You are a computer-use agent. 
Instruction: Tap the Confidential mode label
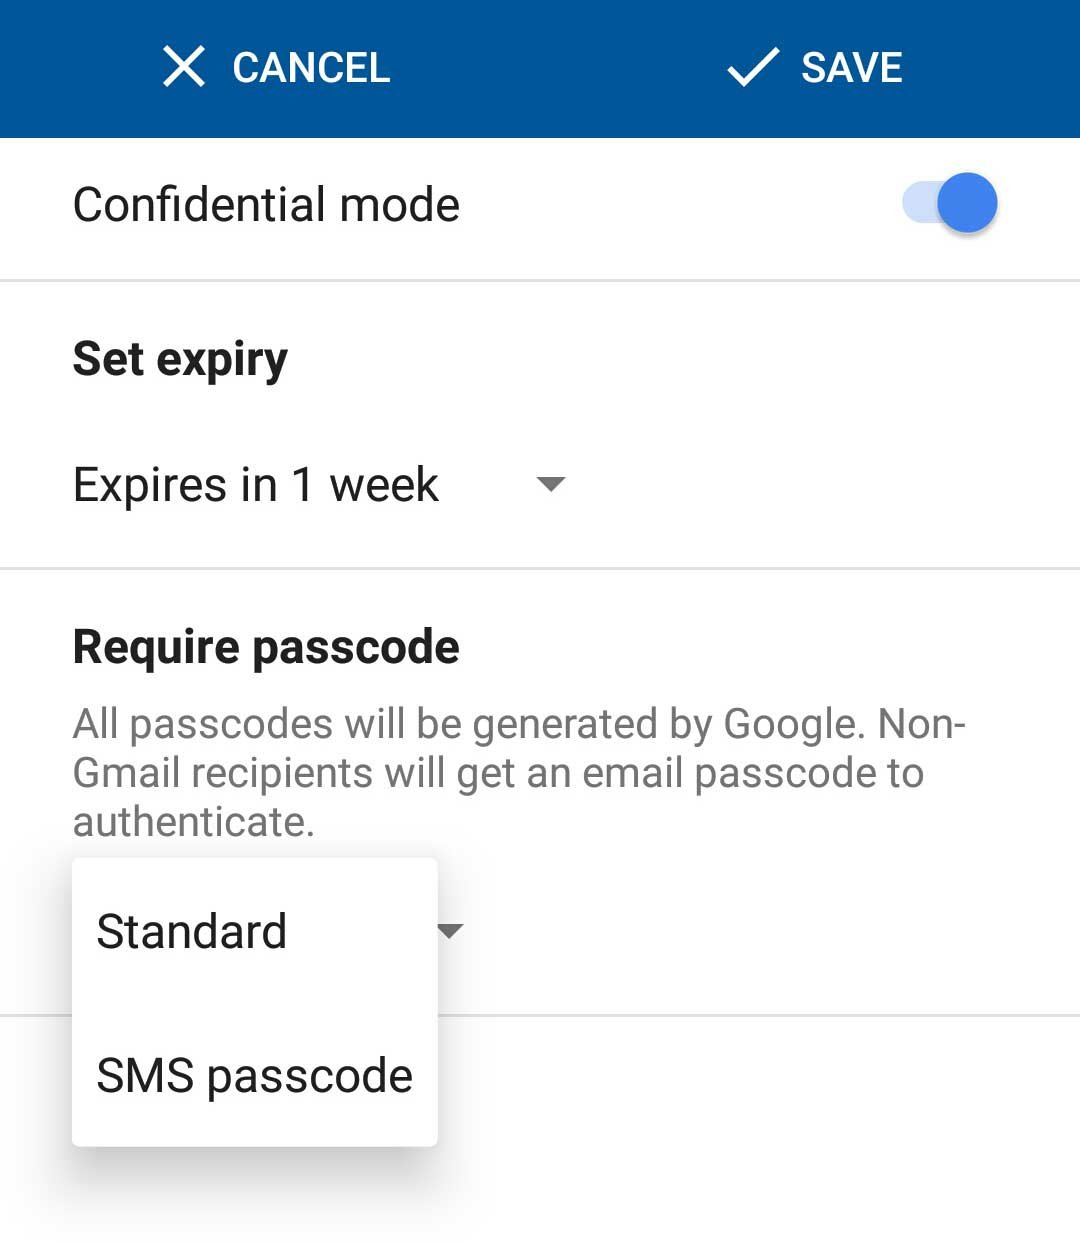[x=266, y=205]
